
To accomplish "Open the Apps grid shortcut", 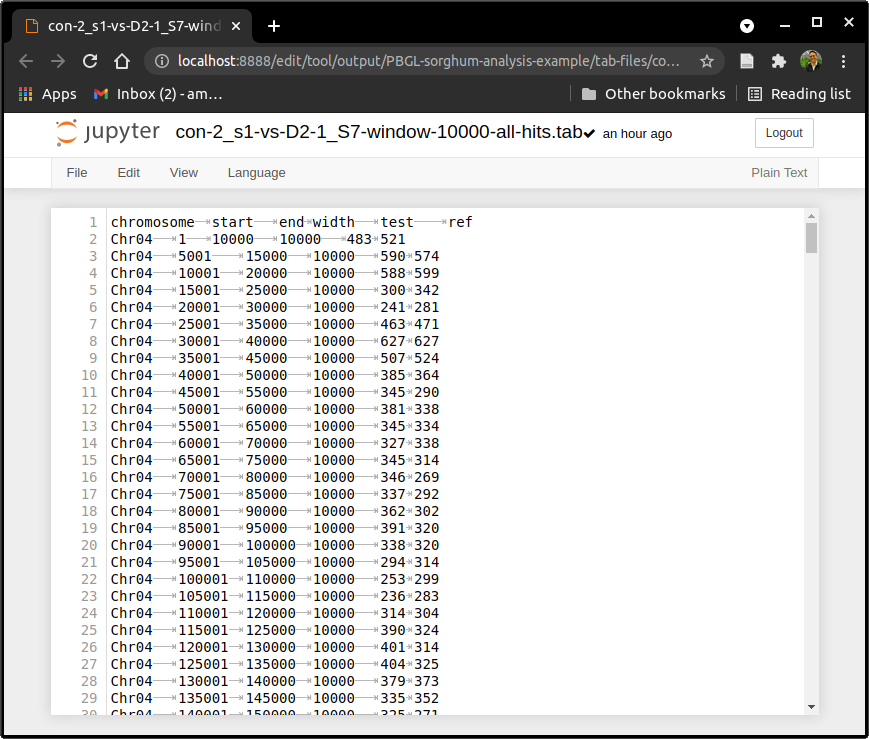I will [x=48, y=94].
